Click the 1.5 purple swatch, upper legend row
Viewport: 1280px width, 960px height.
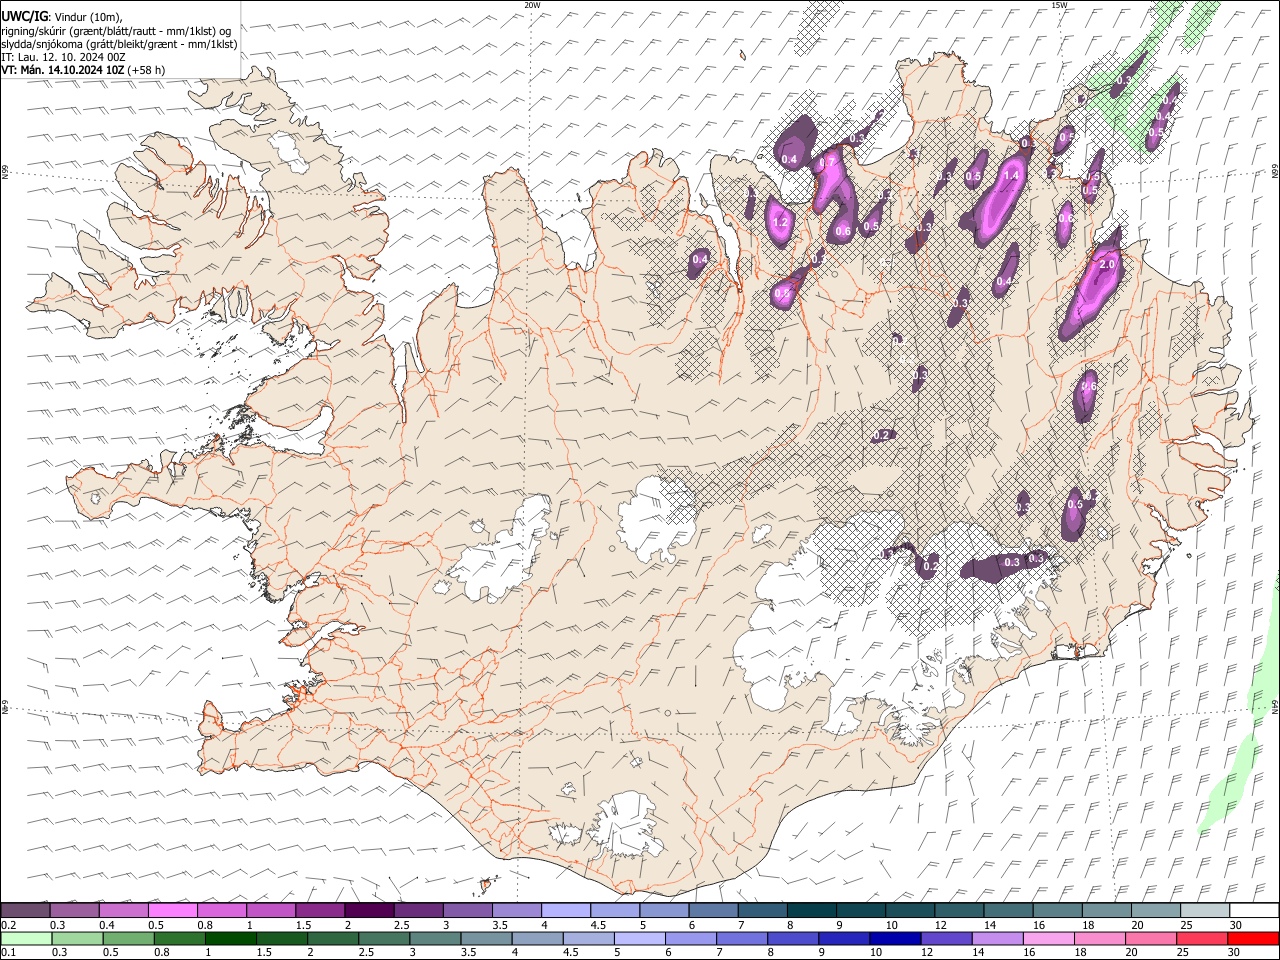tap(320, 910)
